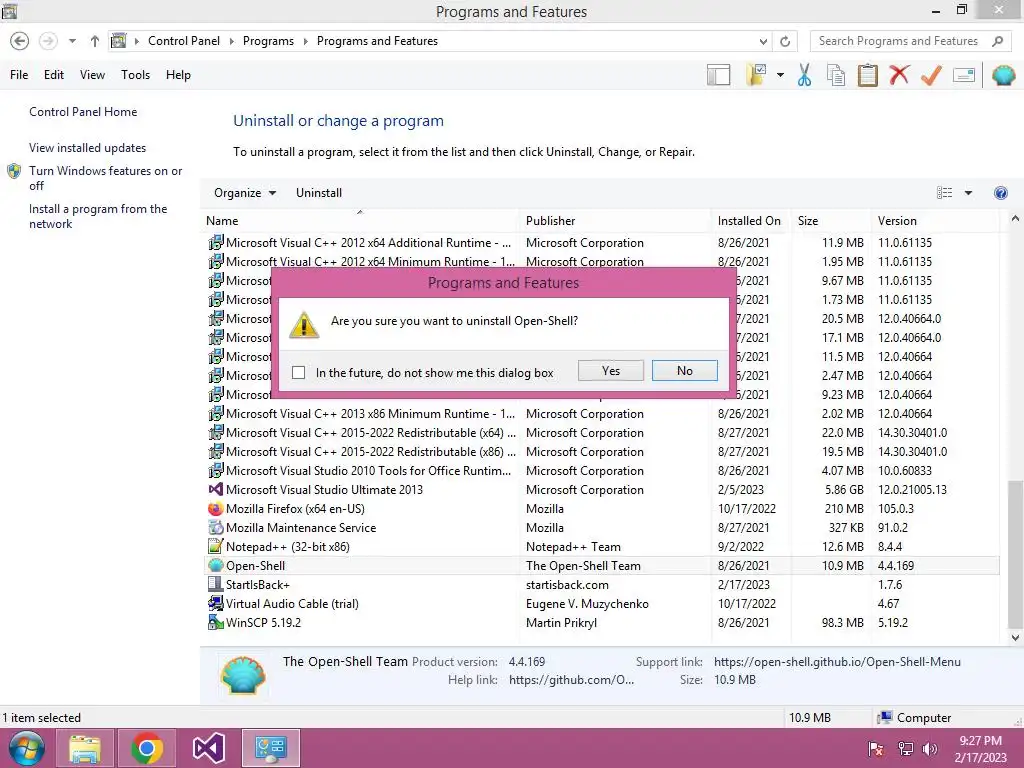Click the Copy toolbar icon
The image size is (1024, 768).
coord(836,75)
